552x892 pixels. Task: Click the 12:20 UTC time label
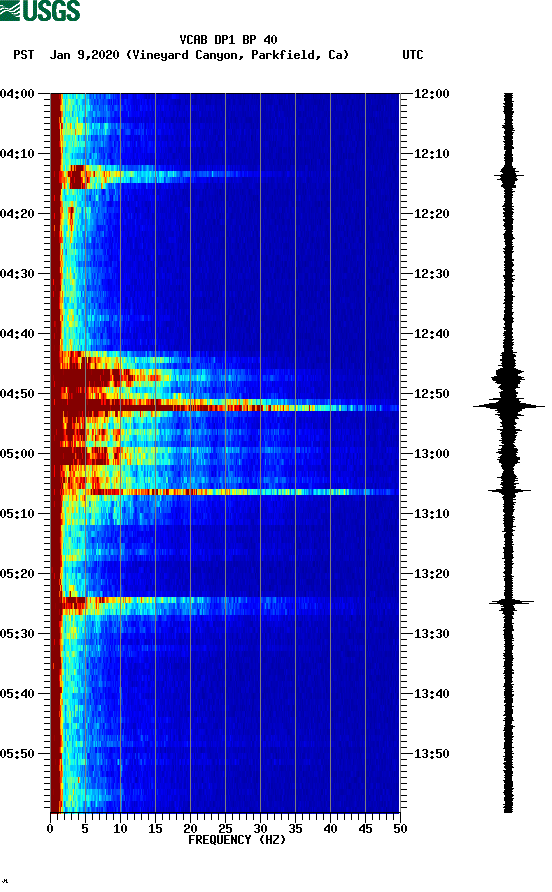point(431,214)
